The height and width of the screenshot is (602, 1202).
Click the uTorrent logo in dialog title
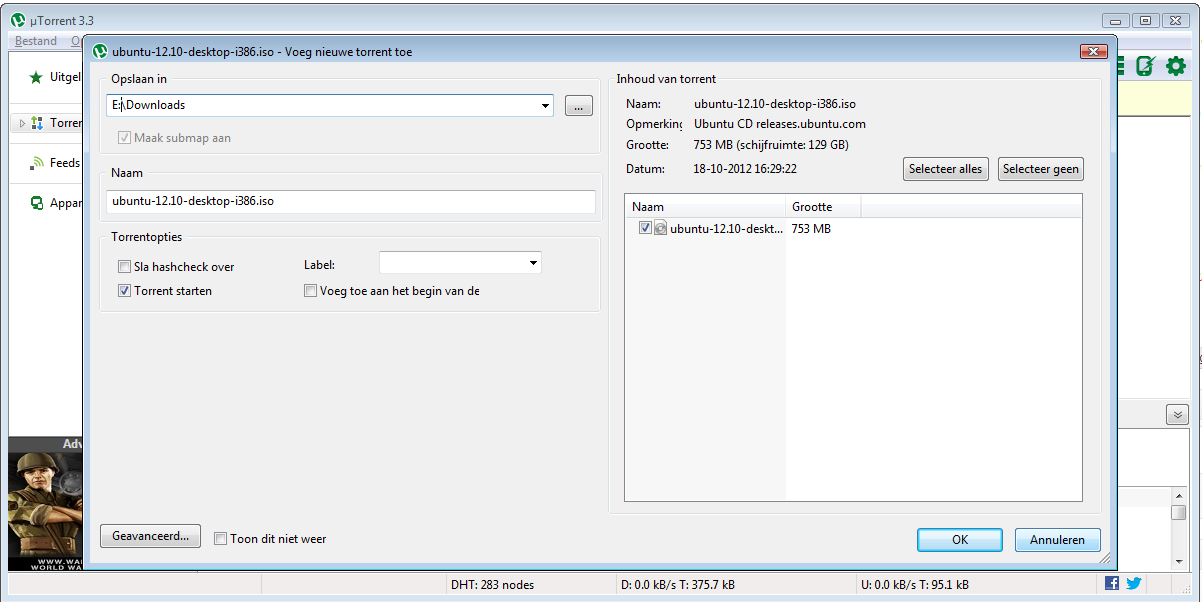100,51
